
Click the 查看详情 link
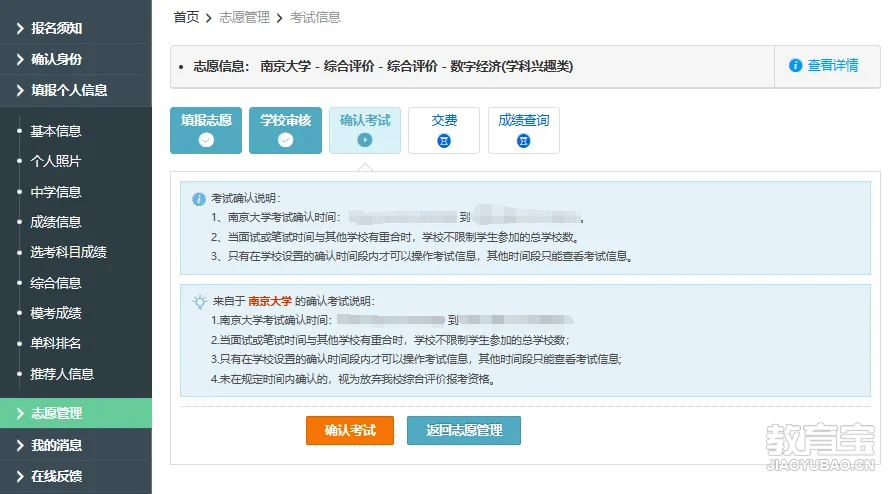(833, 66)
